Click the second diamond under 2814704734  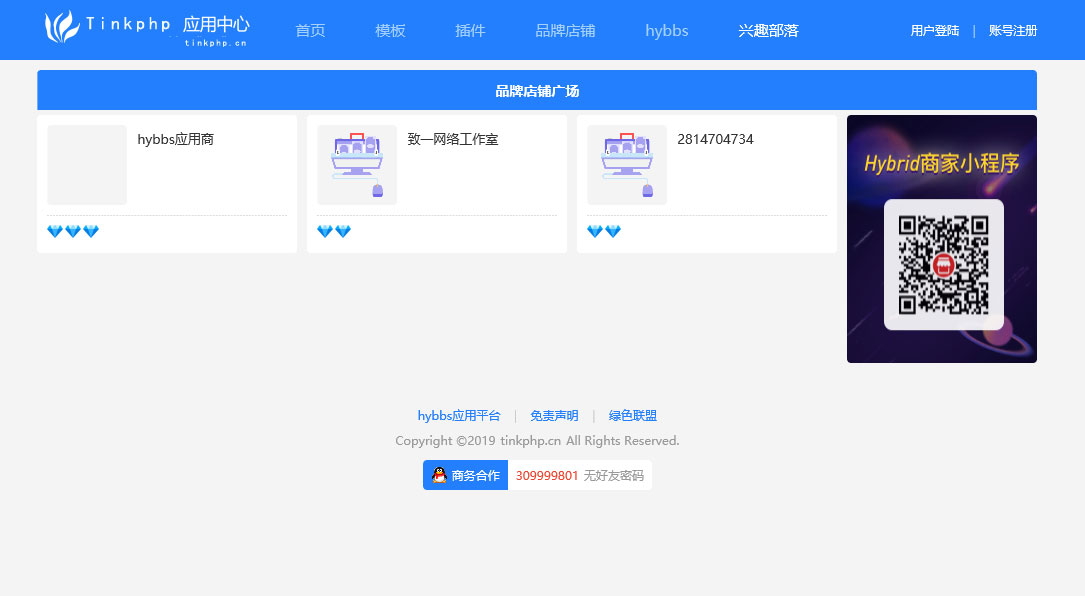[611, 231]
